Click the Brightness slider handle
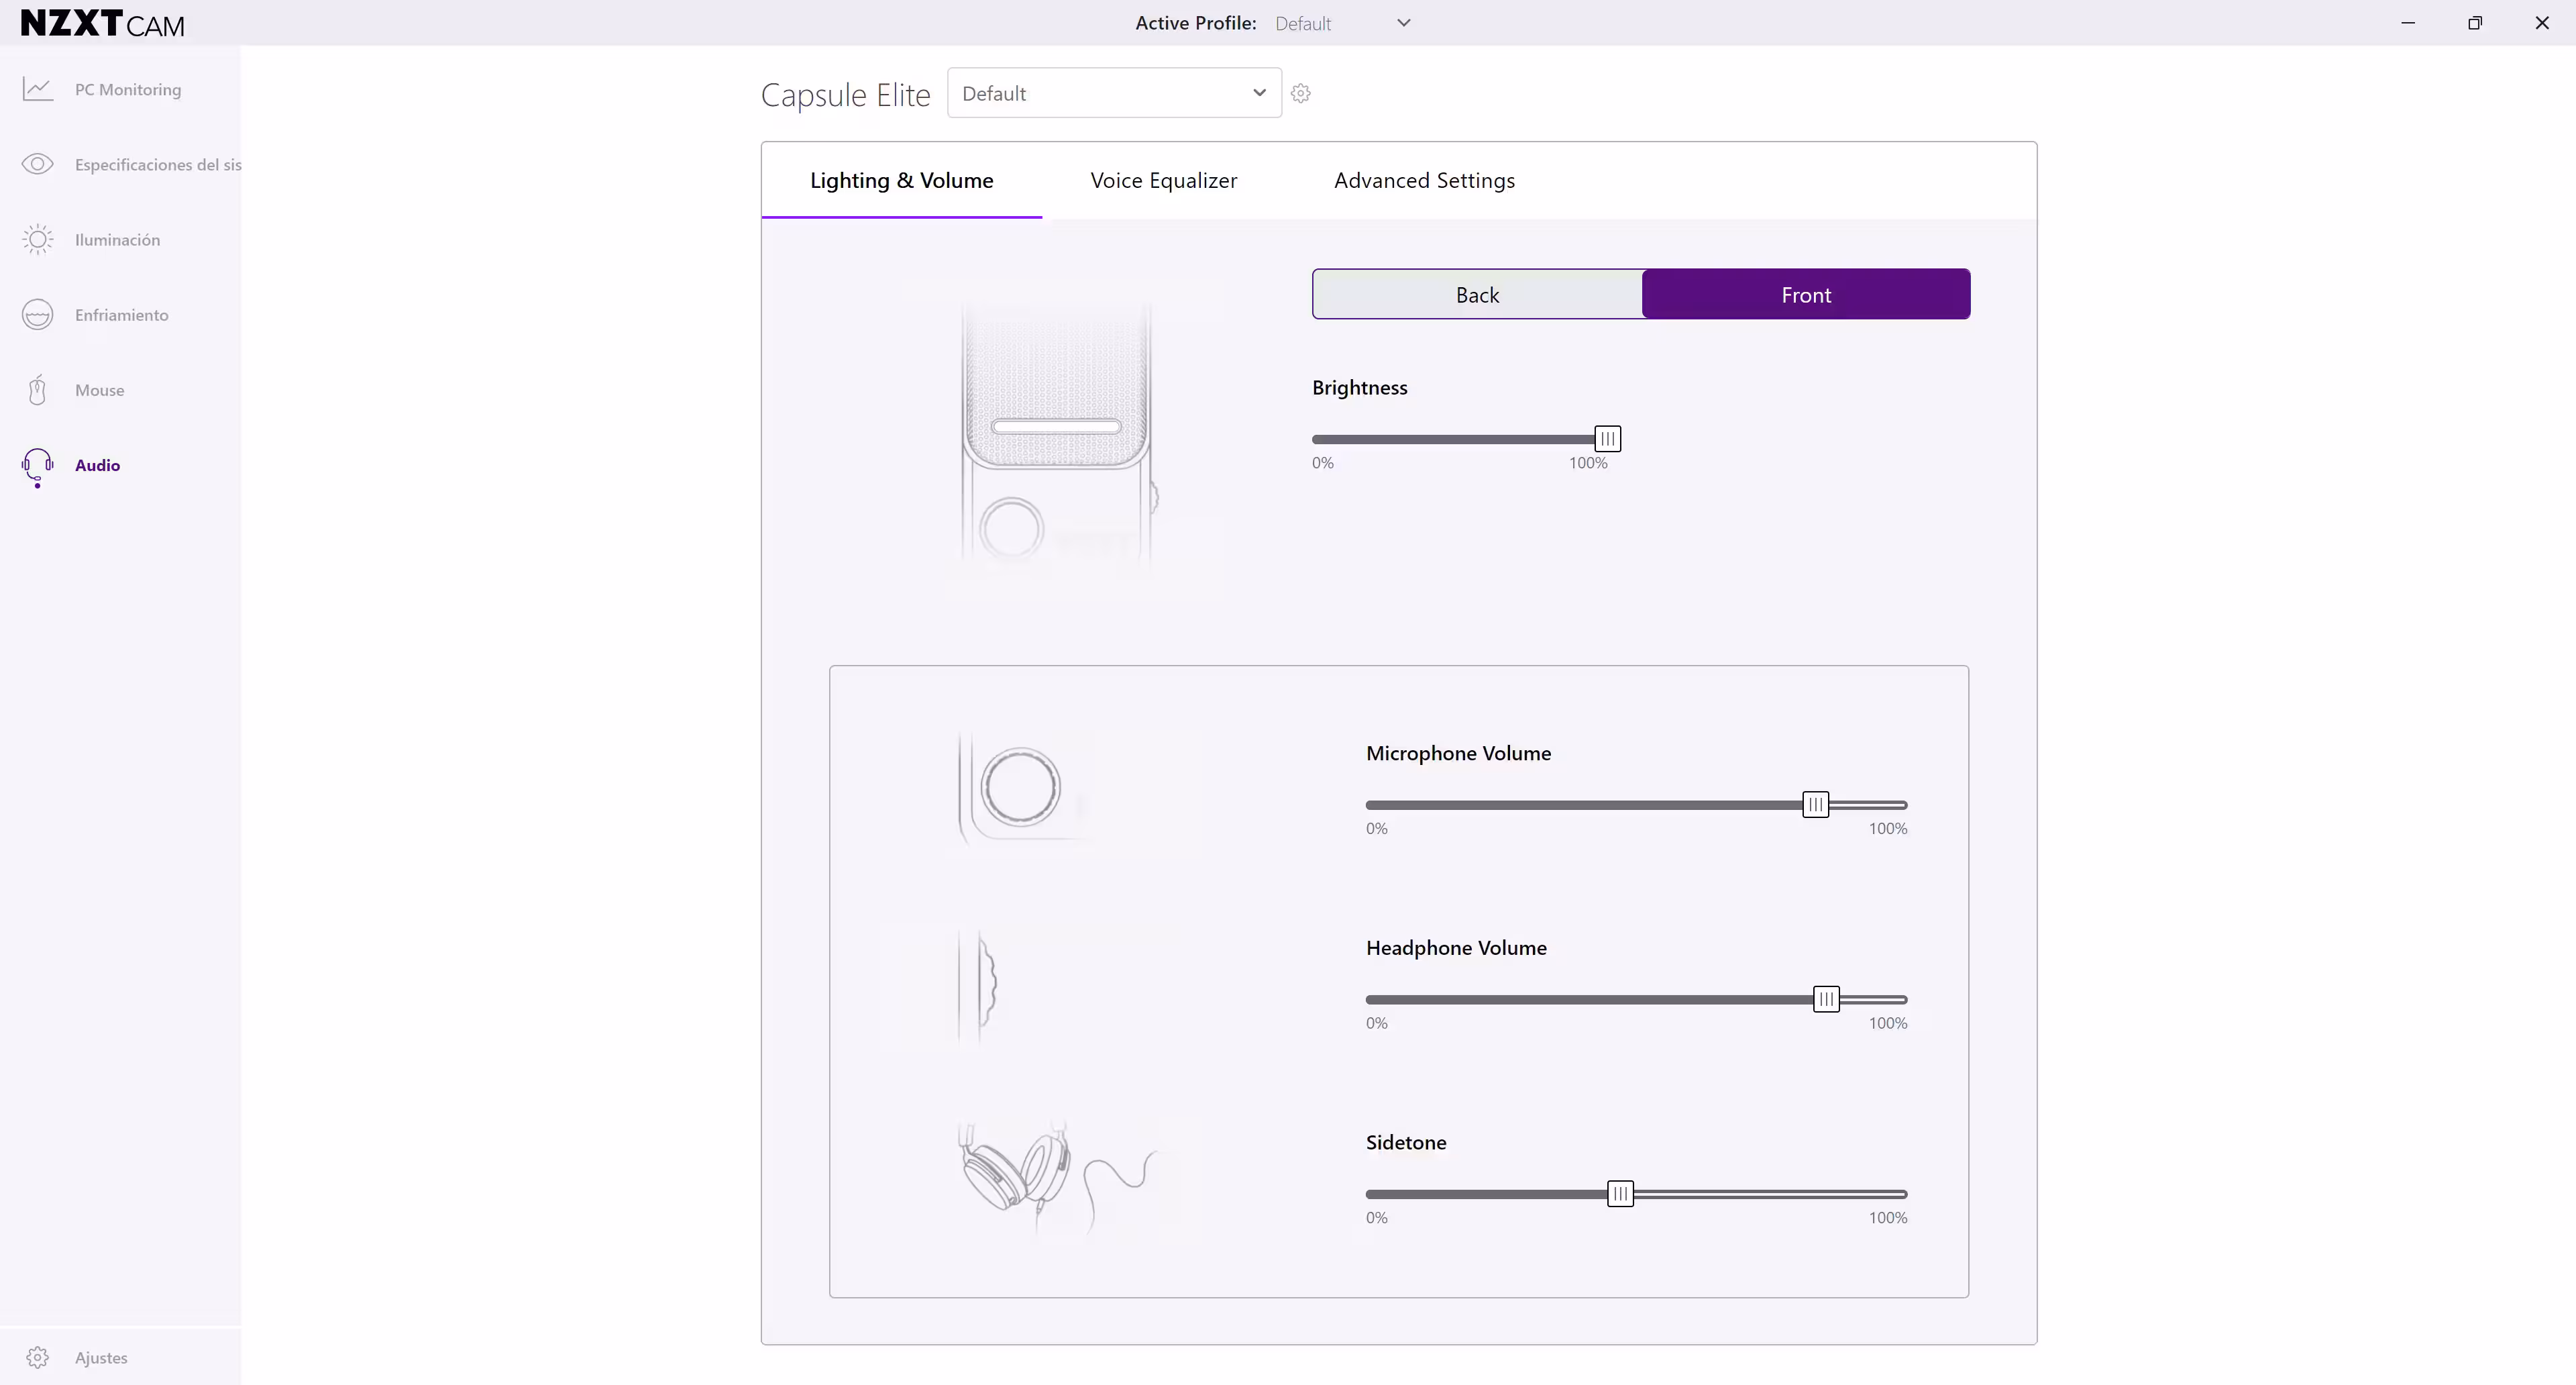This screenshot has width=2576, height=1385. coord(1607,439)
